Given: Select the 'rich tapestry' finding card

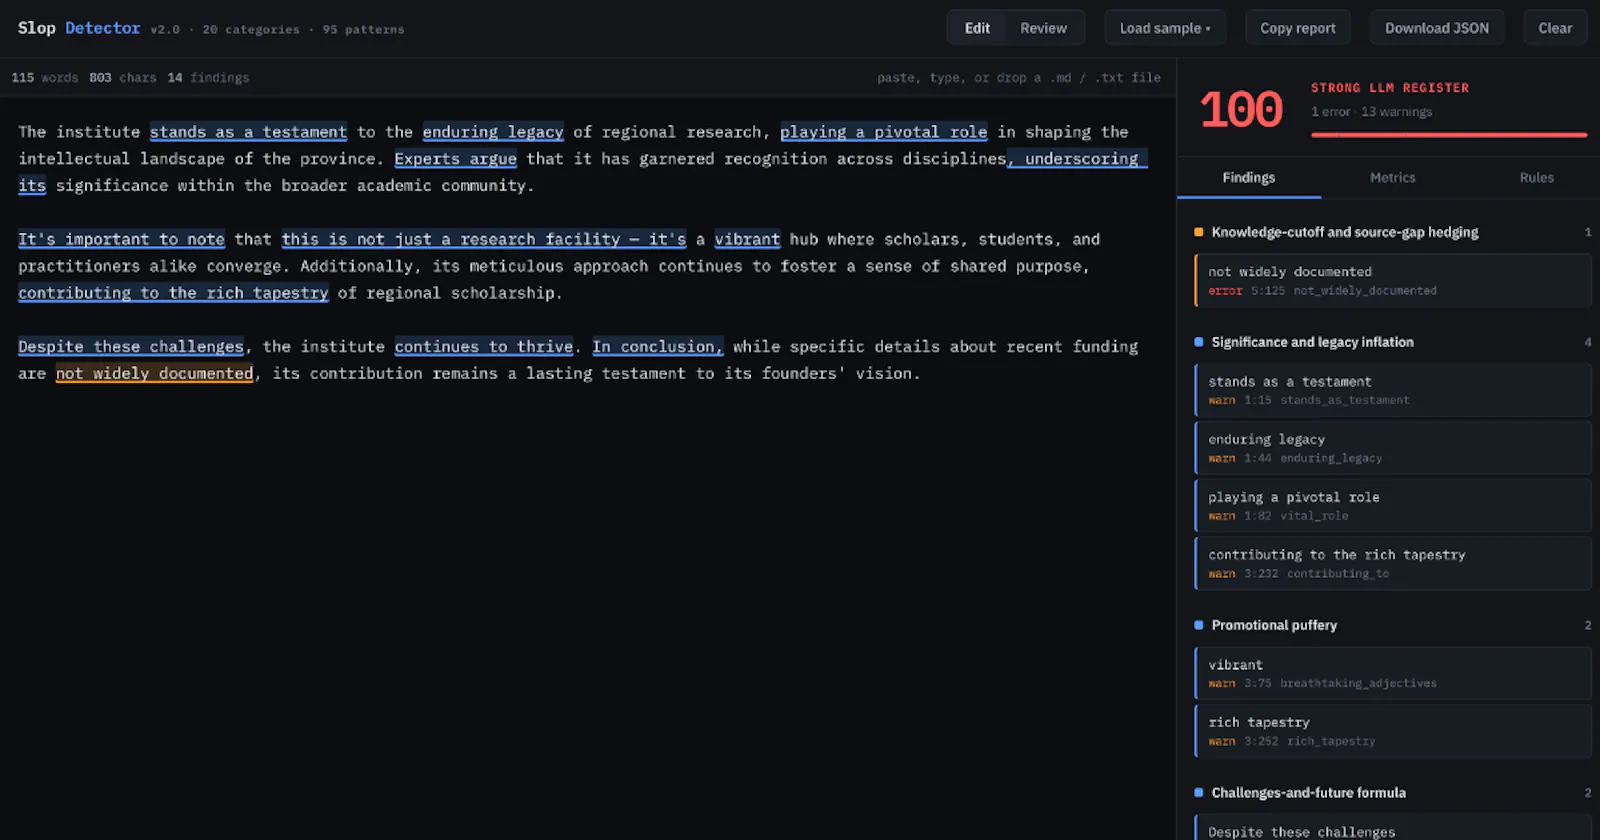Looking at the screenshot, I should [x=1392, y=731].
